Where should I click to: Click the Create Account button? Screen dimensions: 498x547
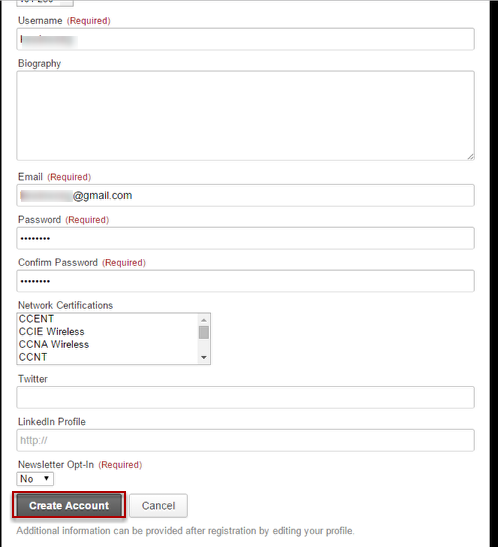click(x=69, y=505)
